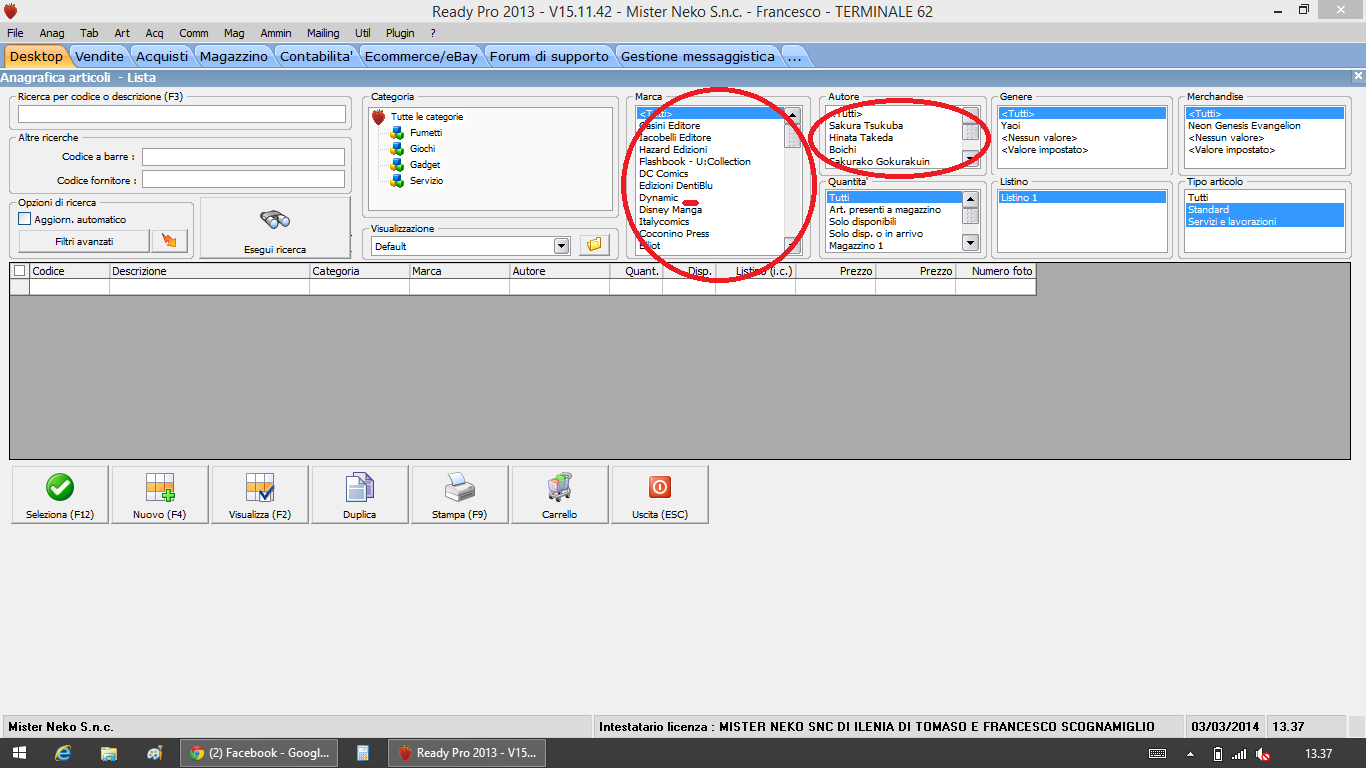
Task: Click the '...' more tabs tab
Action: [795, 57]
